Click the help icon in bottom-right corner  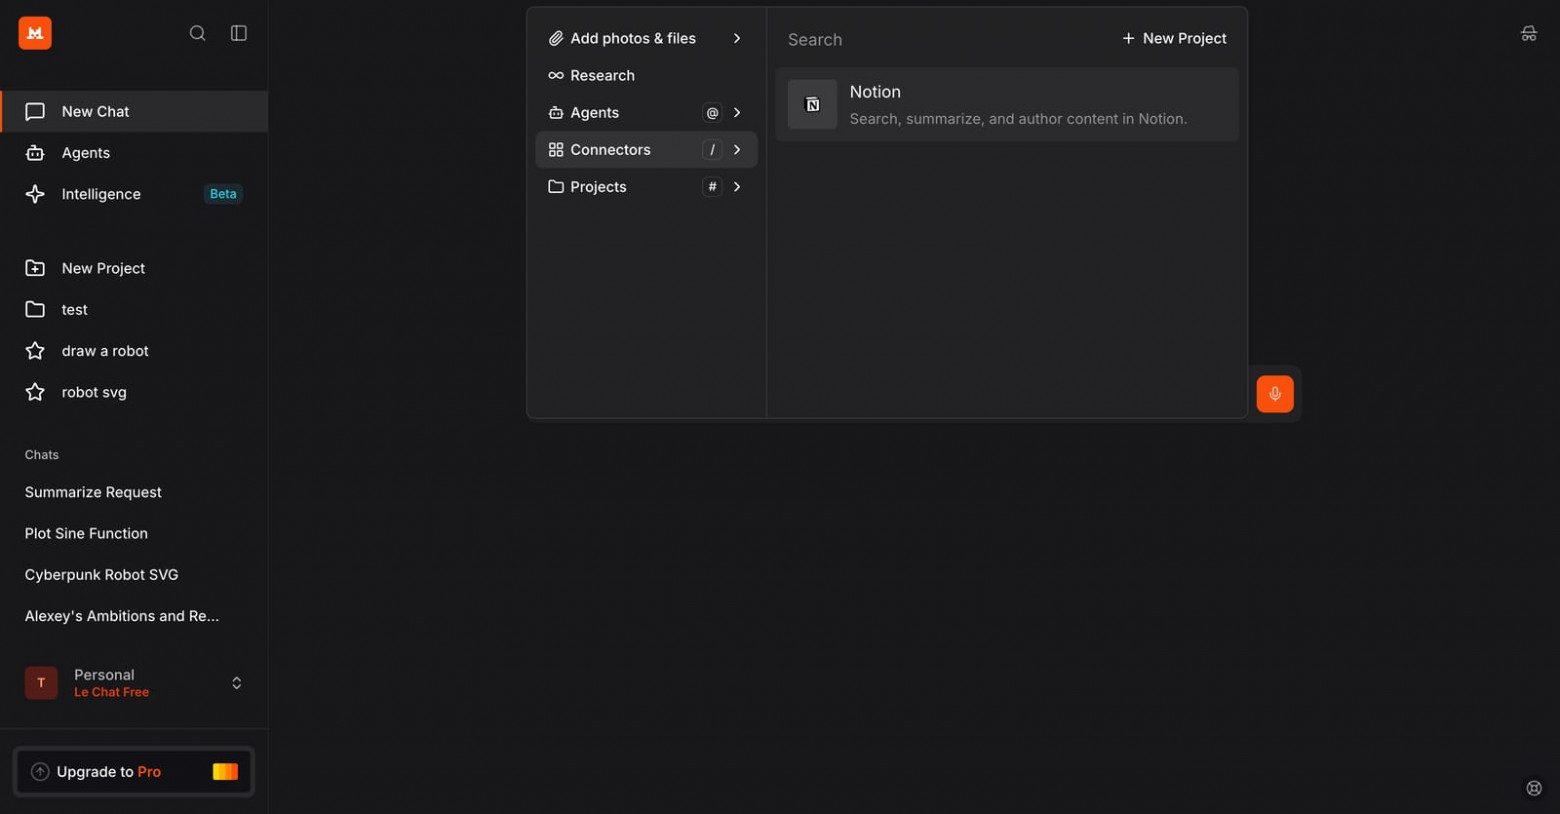[x=1533, y=788]
